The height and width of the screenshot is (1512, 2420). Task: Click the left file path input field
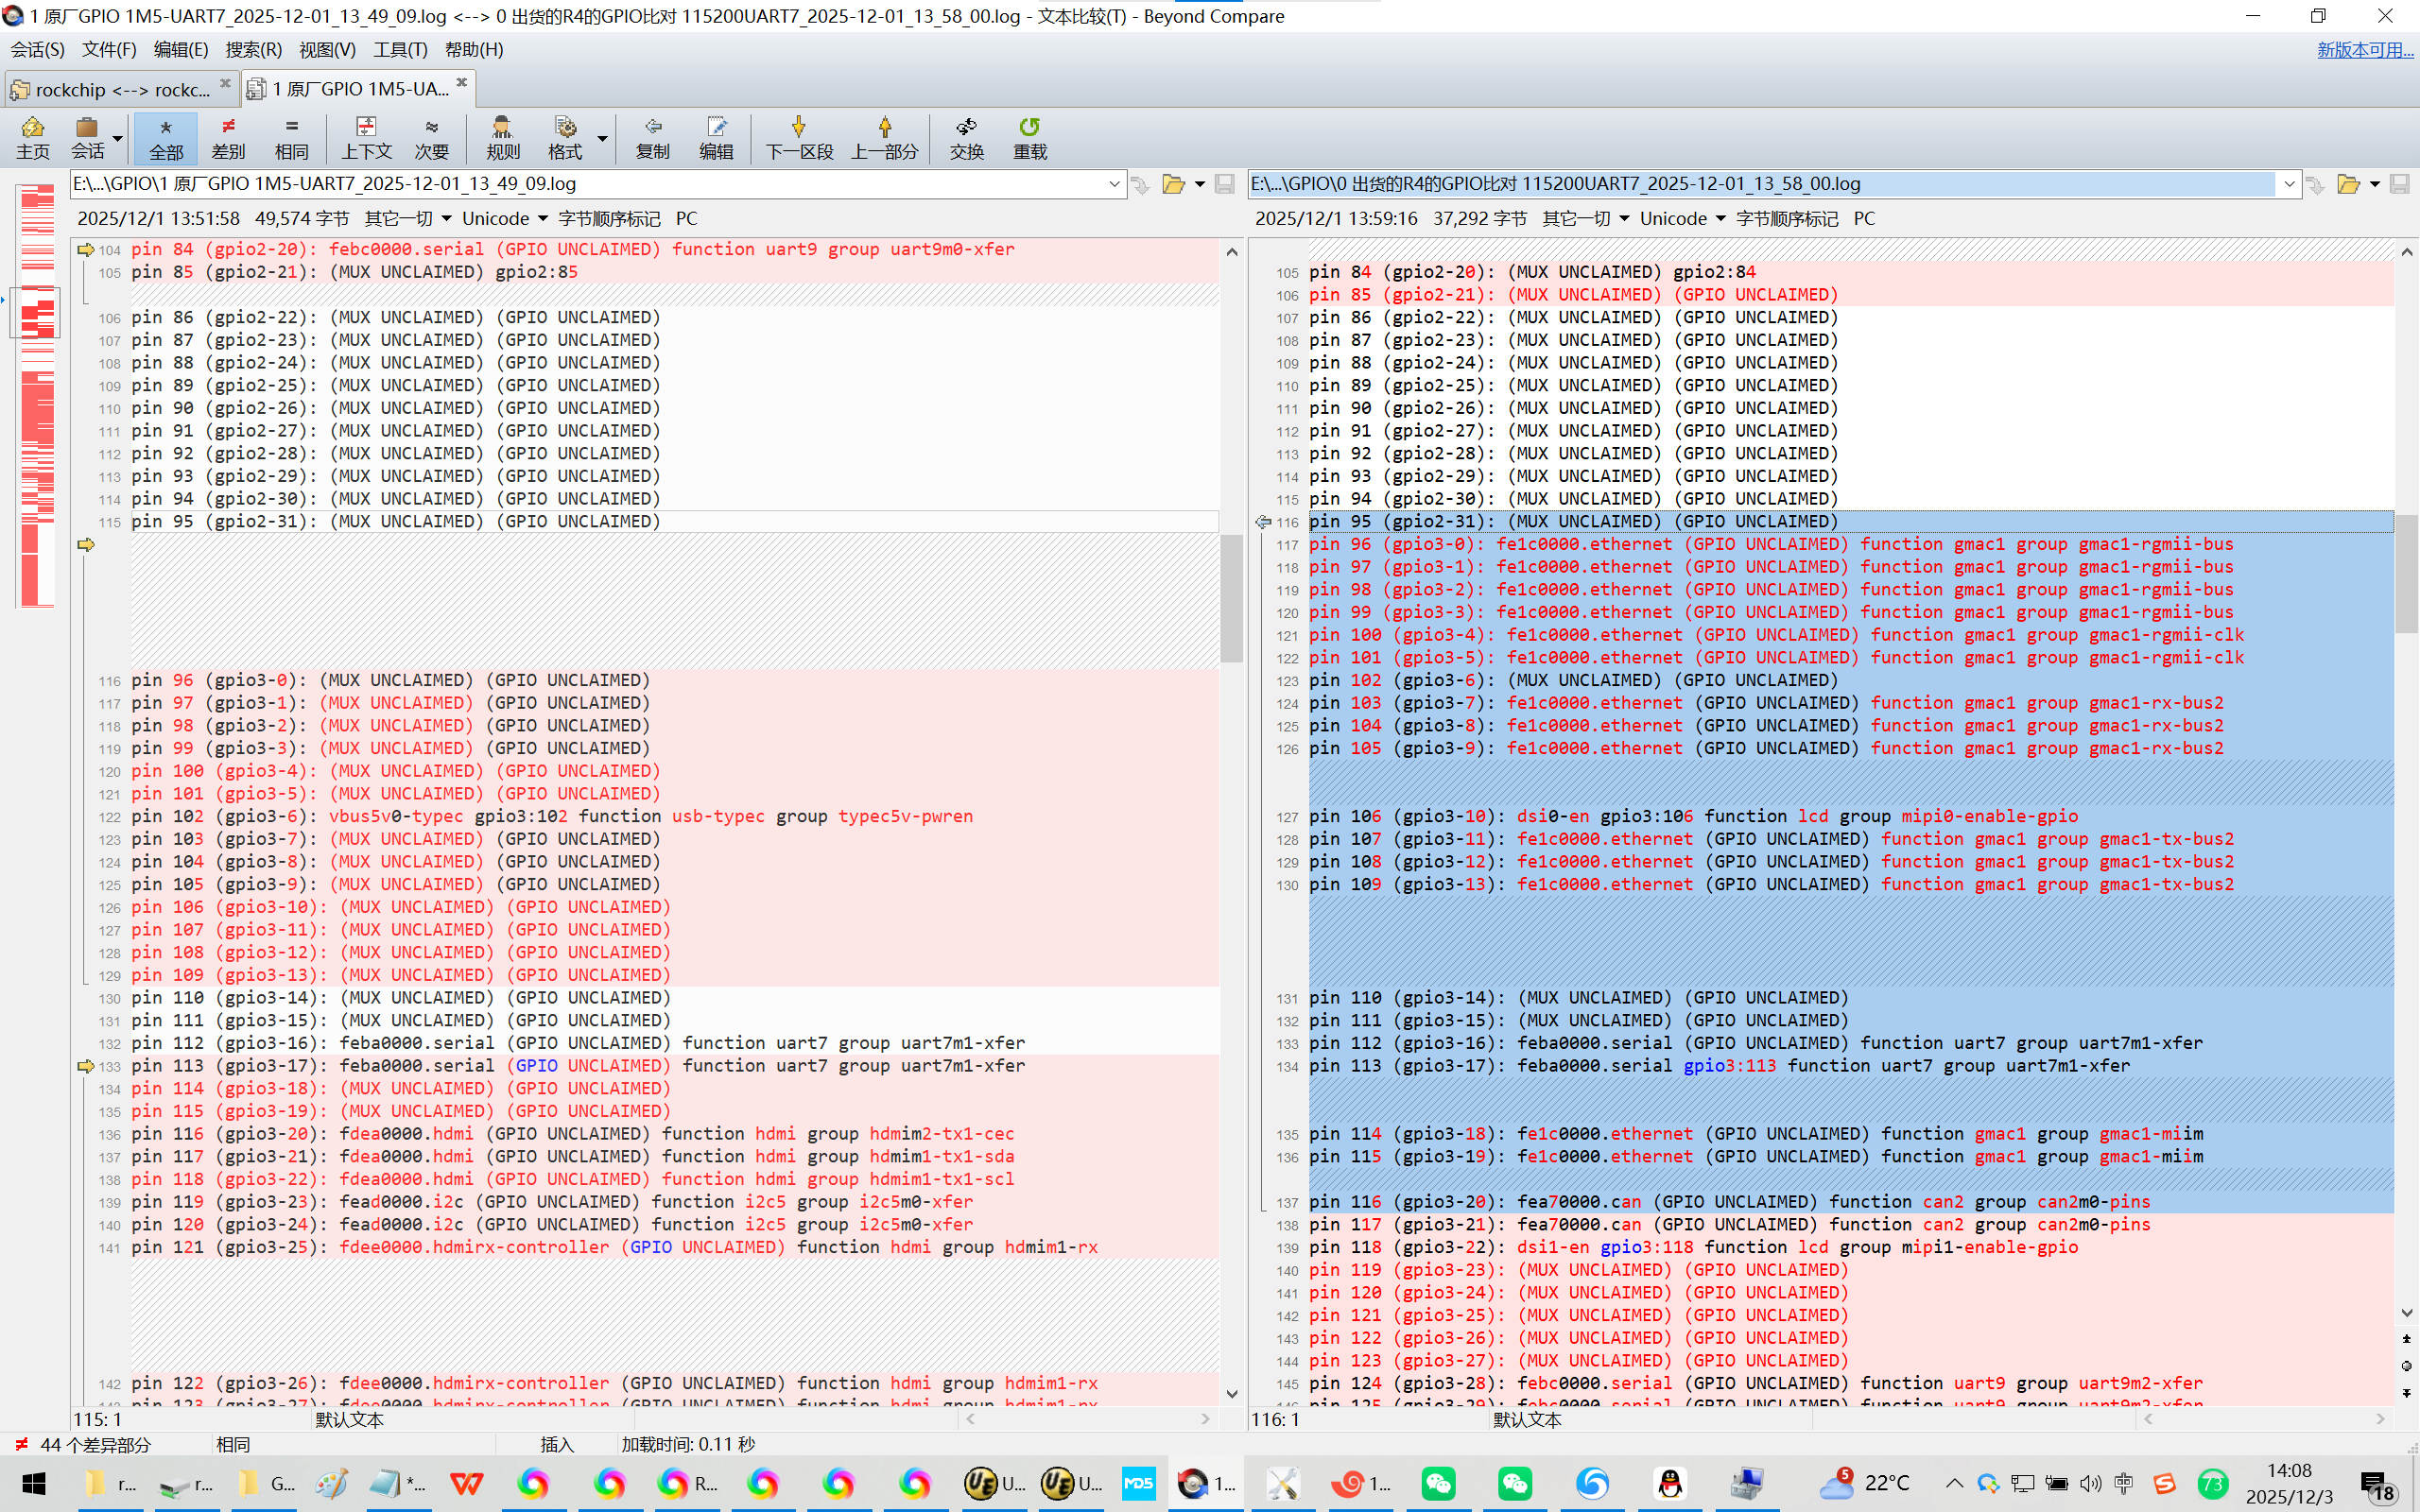(x=590, y=184)
